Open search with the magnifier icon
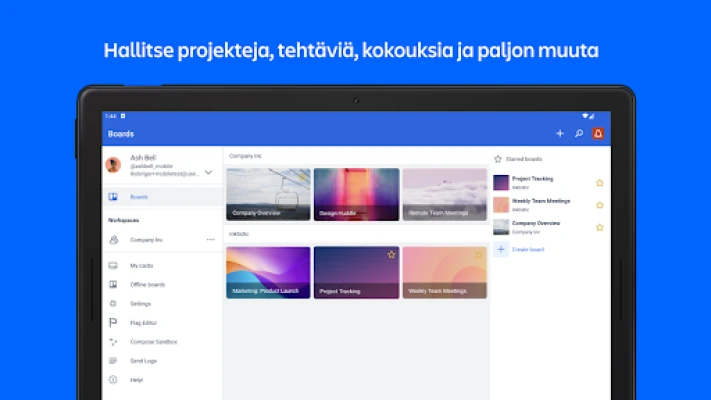 (579, 133)
